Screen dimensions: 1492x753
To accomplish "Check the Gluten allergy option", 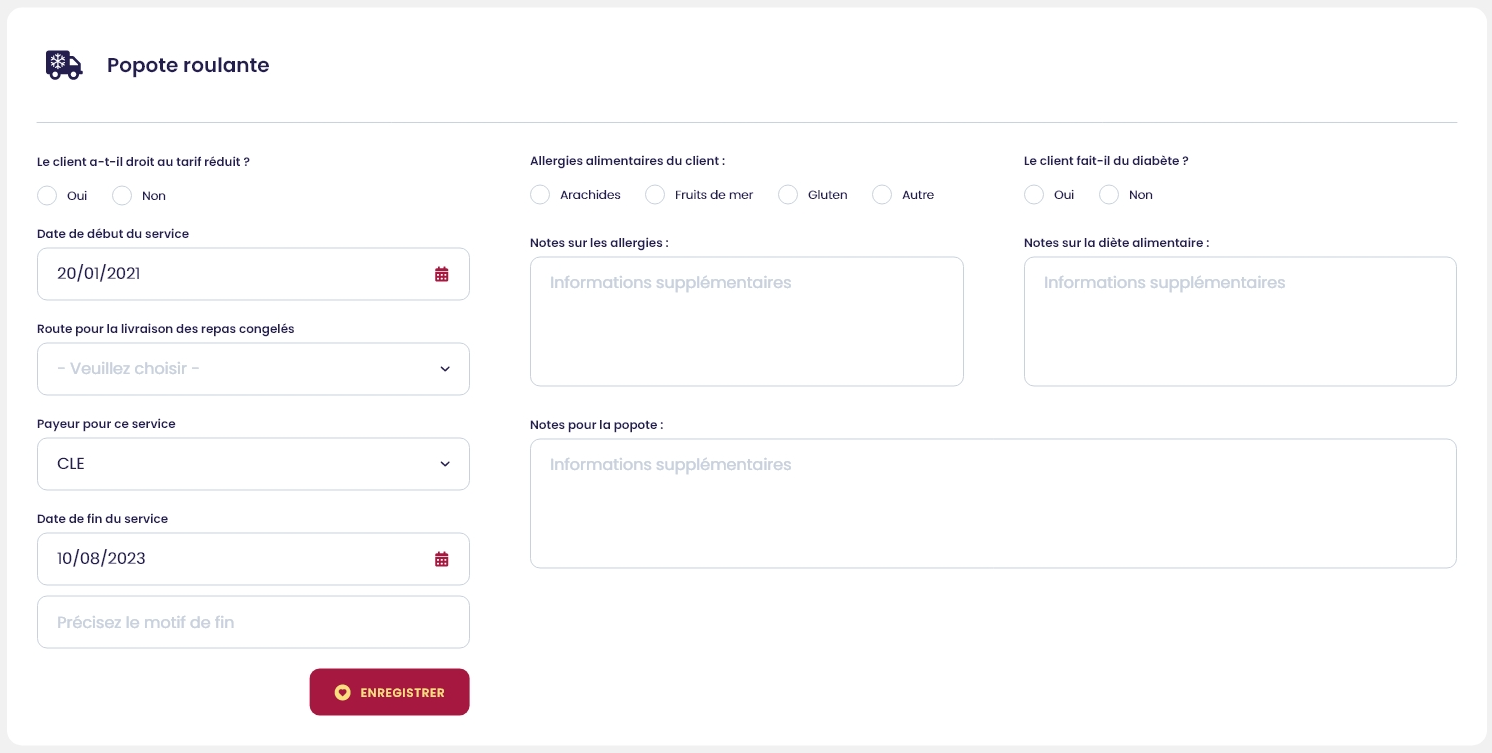I will [x=788, y=195].
